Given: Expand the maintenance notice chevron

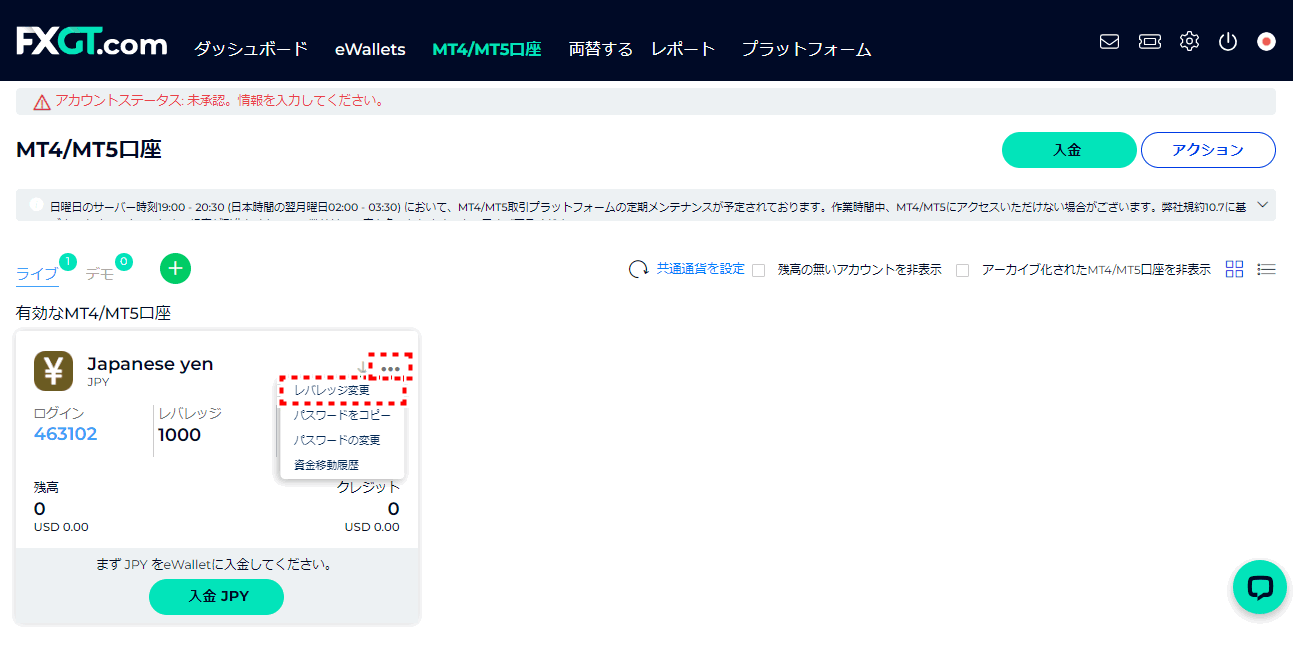Looking at the screenshot, I should point(1262,204).
